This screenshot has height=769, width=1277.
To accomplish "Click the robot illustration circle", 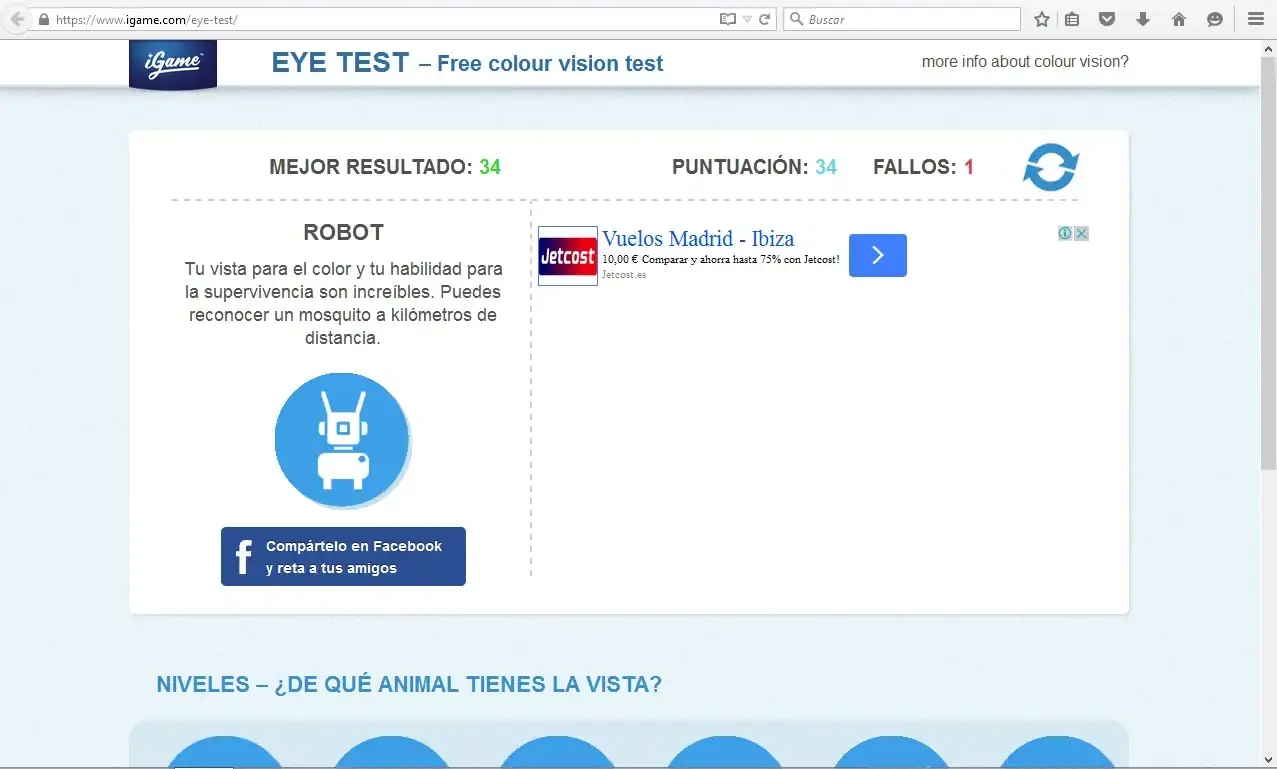I will pyautogui.click(x=342, y=440).
